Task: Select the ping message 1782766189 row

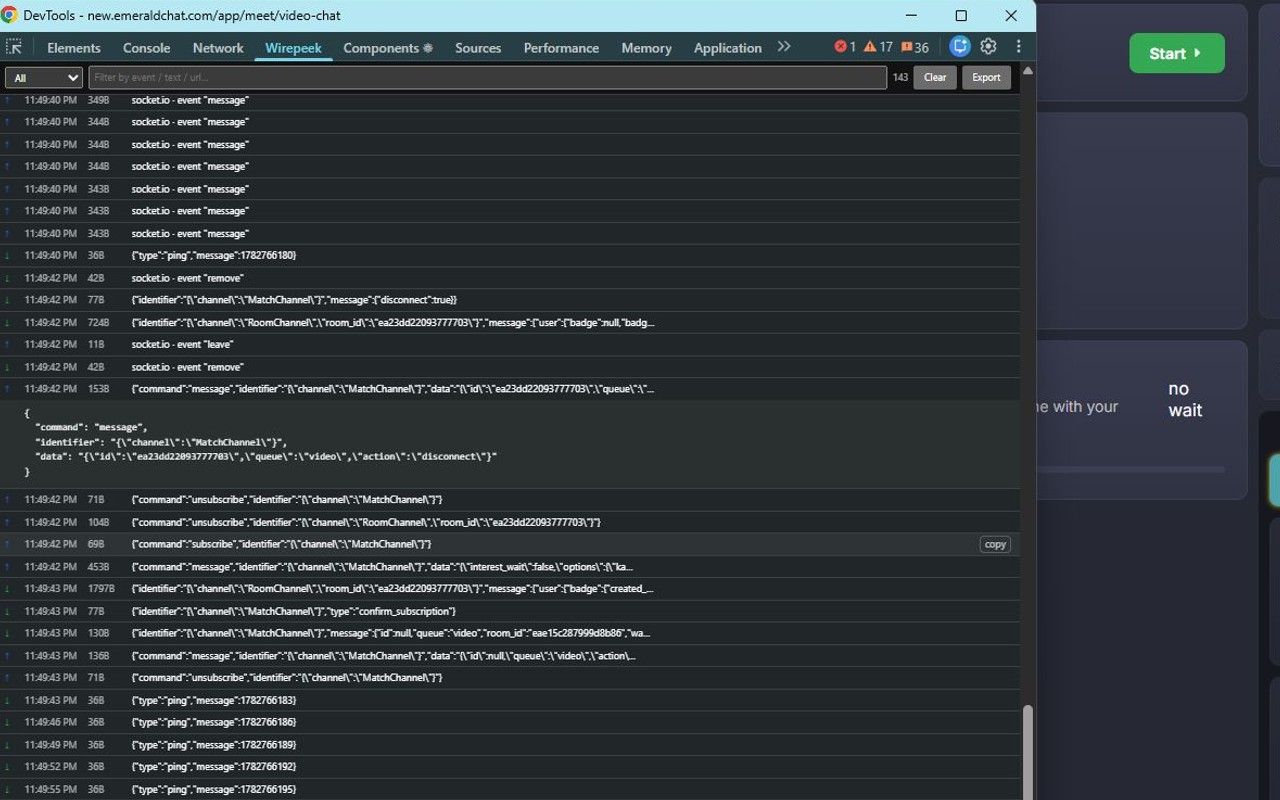Action: [510, 744]
